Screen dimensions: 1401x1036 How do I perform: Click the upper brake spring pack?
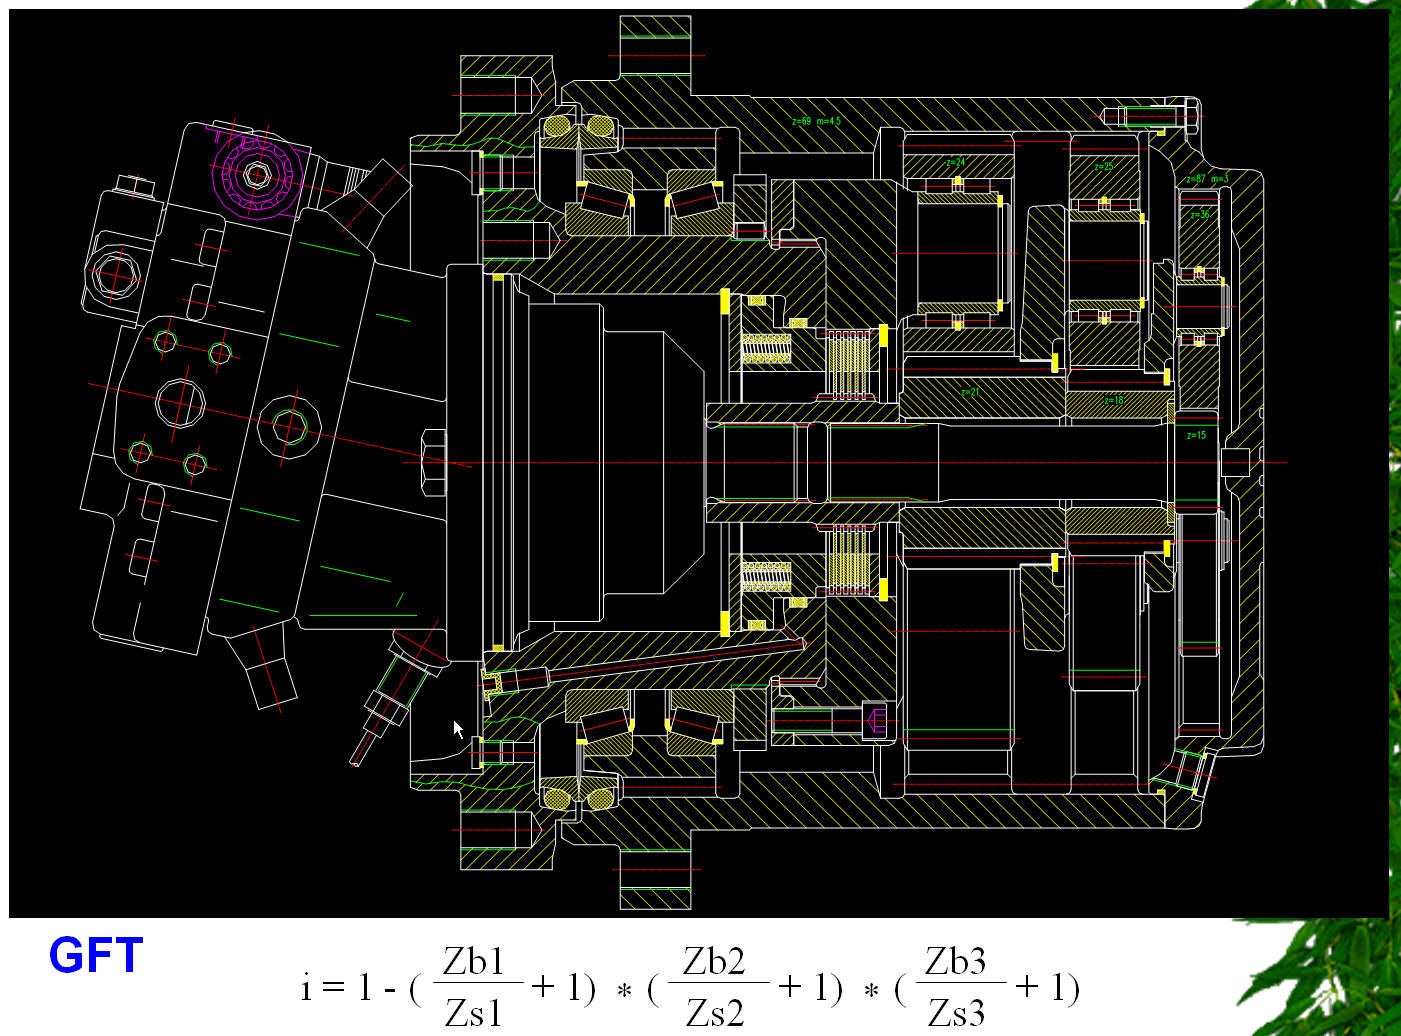pos(766,347)
